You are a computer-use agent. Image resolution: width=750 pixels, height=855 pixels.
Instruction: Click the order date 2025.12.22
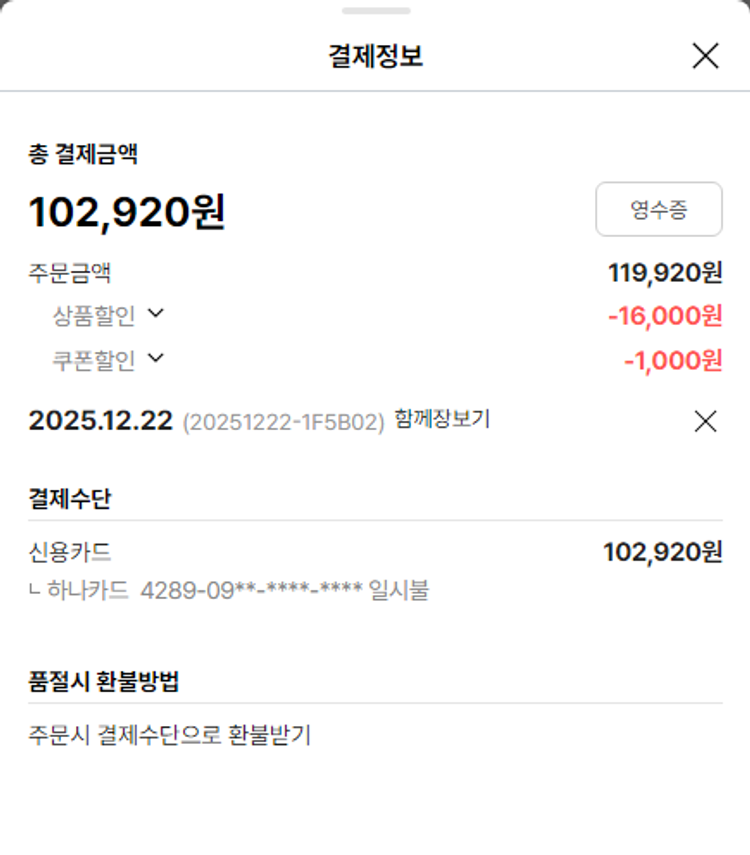(100, 421)
